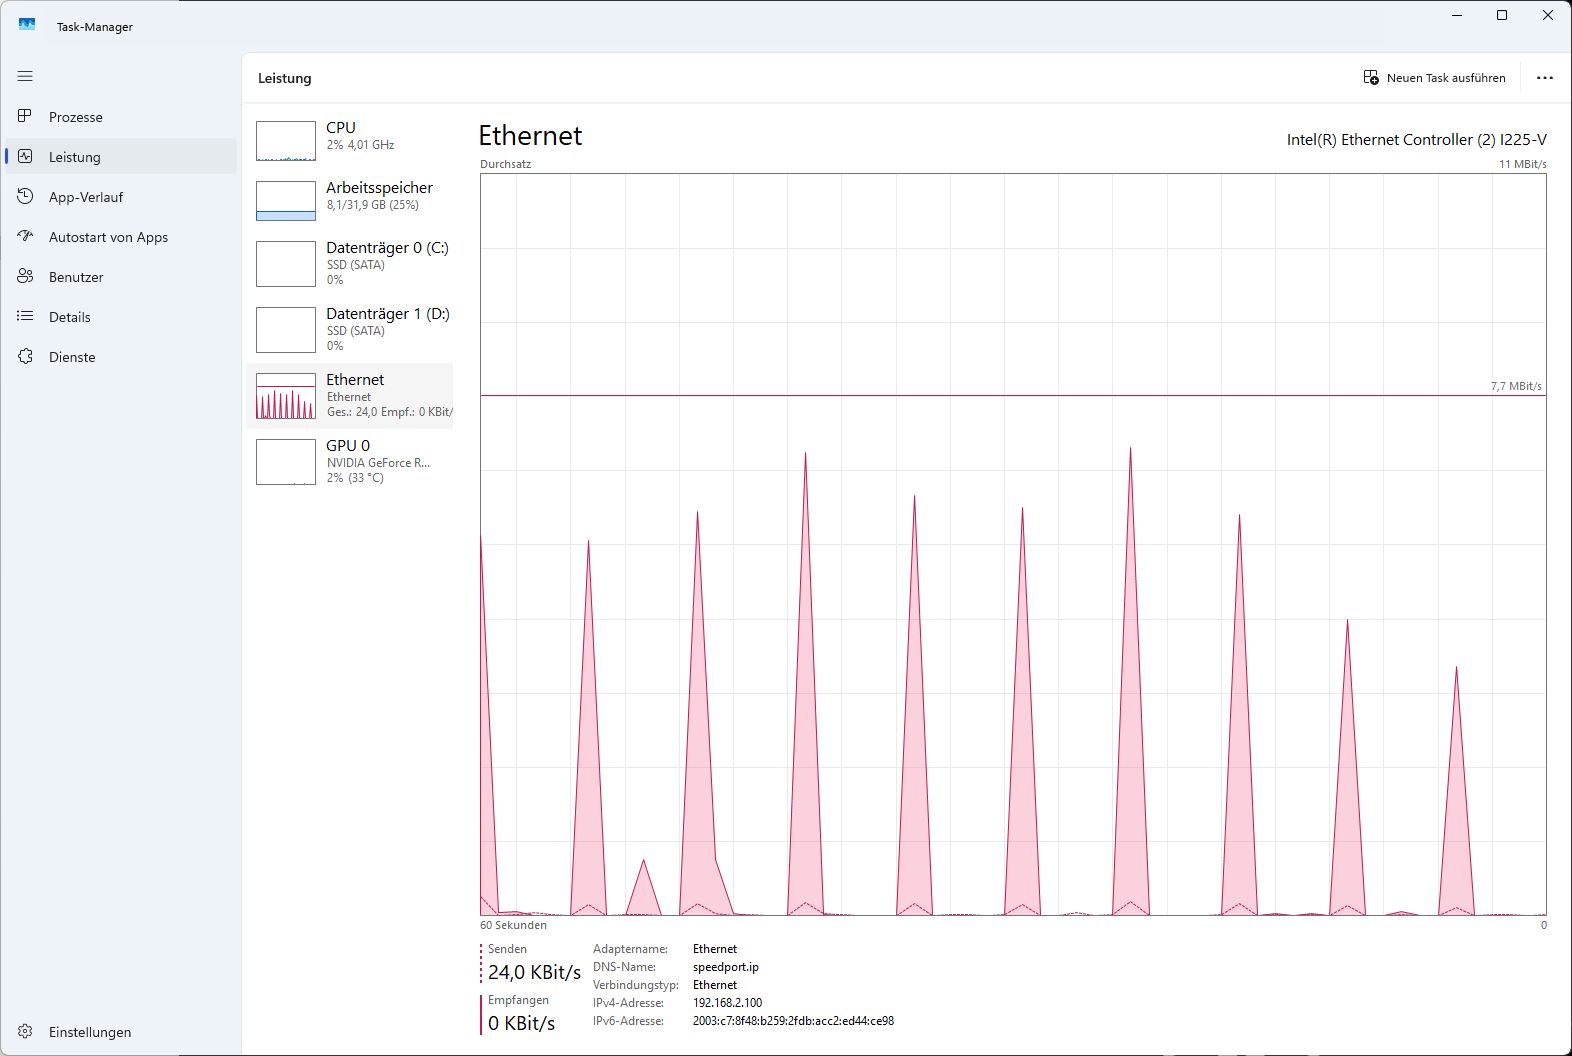Click Intel(R) Ethernet Controller (2) I225-V text

tap(1416, 140)
